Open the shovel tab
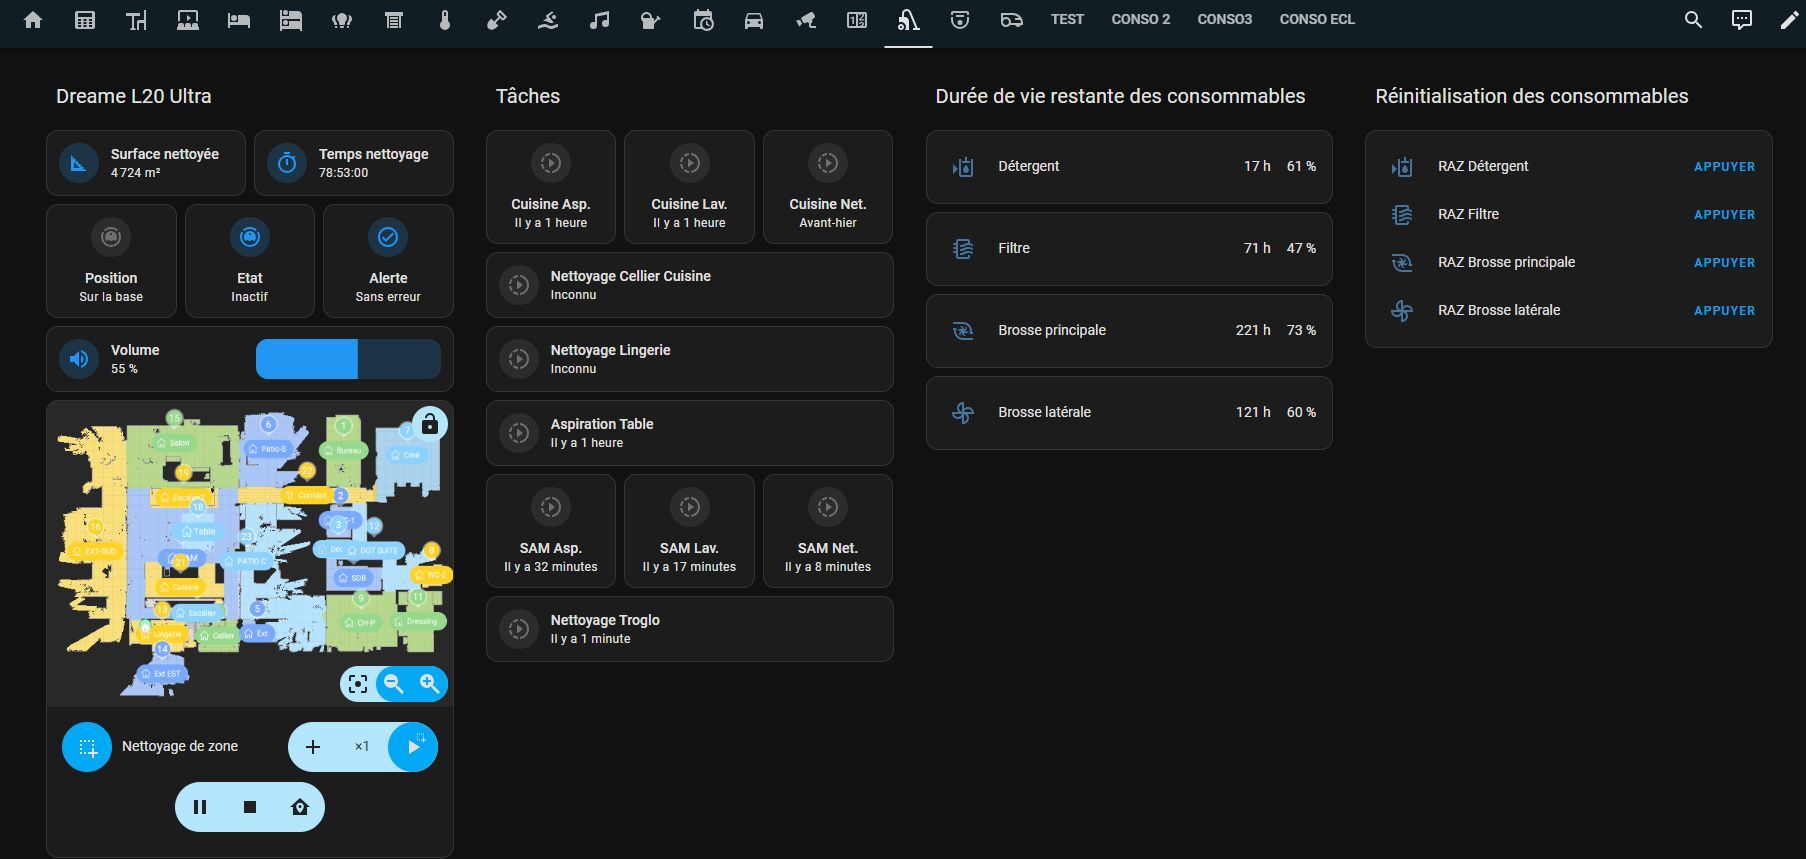This screenshot has height=859, width=1806. click(x=496, y=20)
